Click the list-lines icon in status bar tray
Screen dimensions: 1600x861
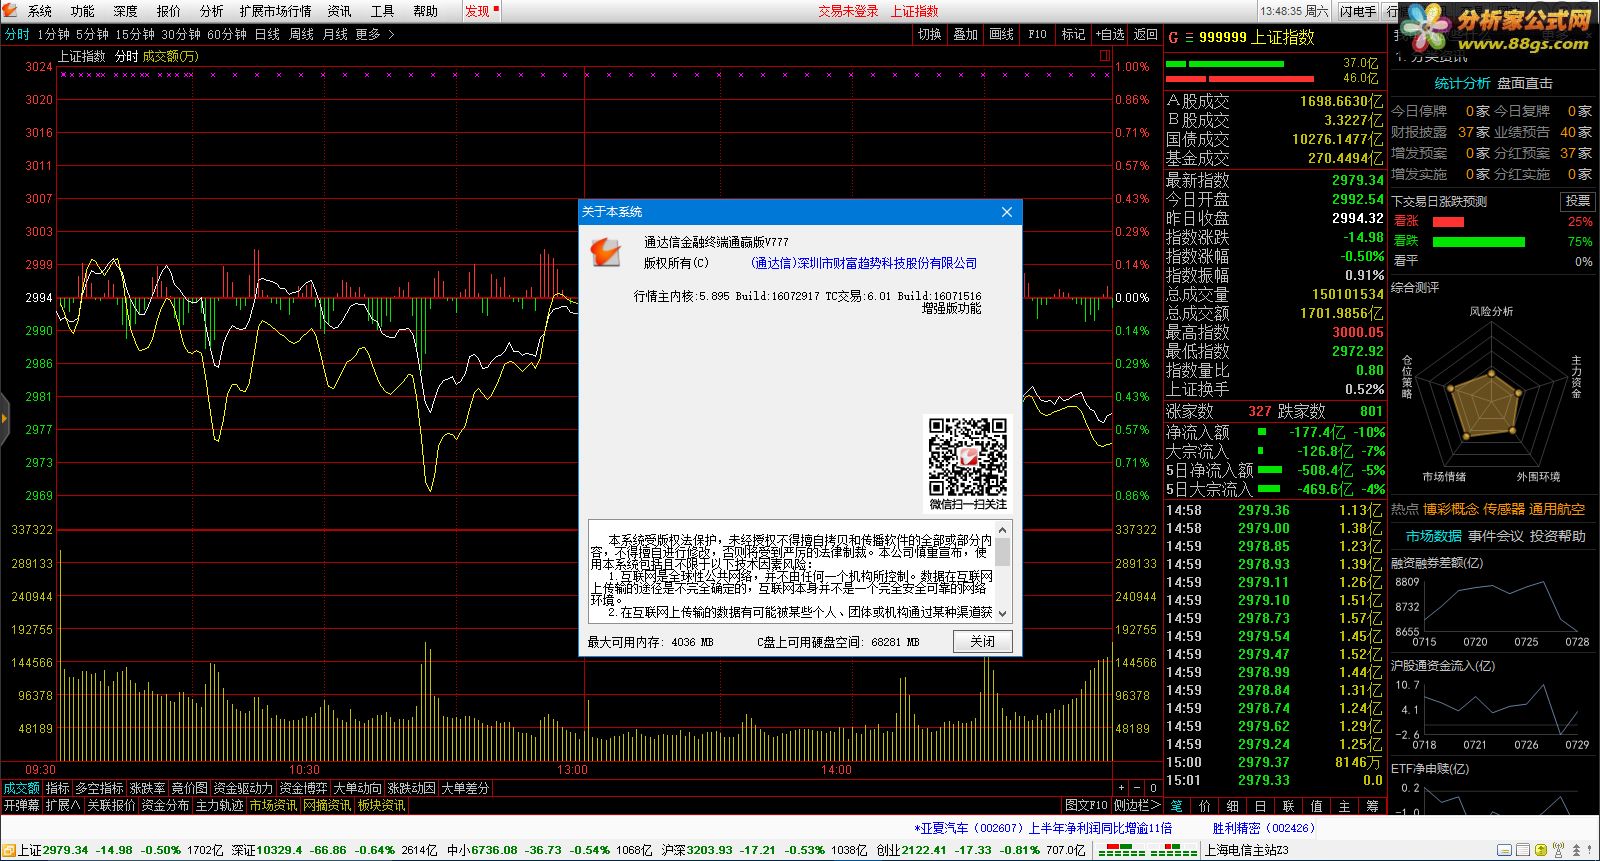click(1523, 850)
